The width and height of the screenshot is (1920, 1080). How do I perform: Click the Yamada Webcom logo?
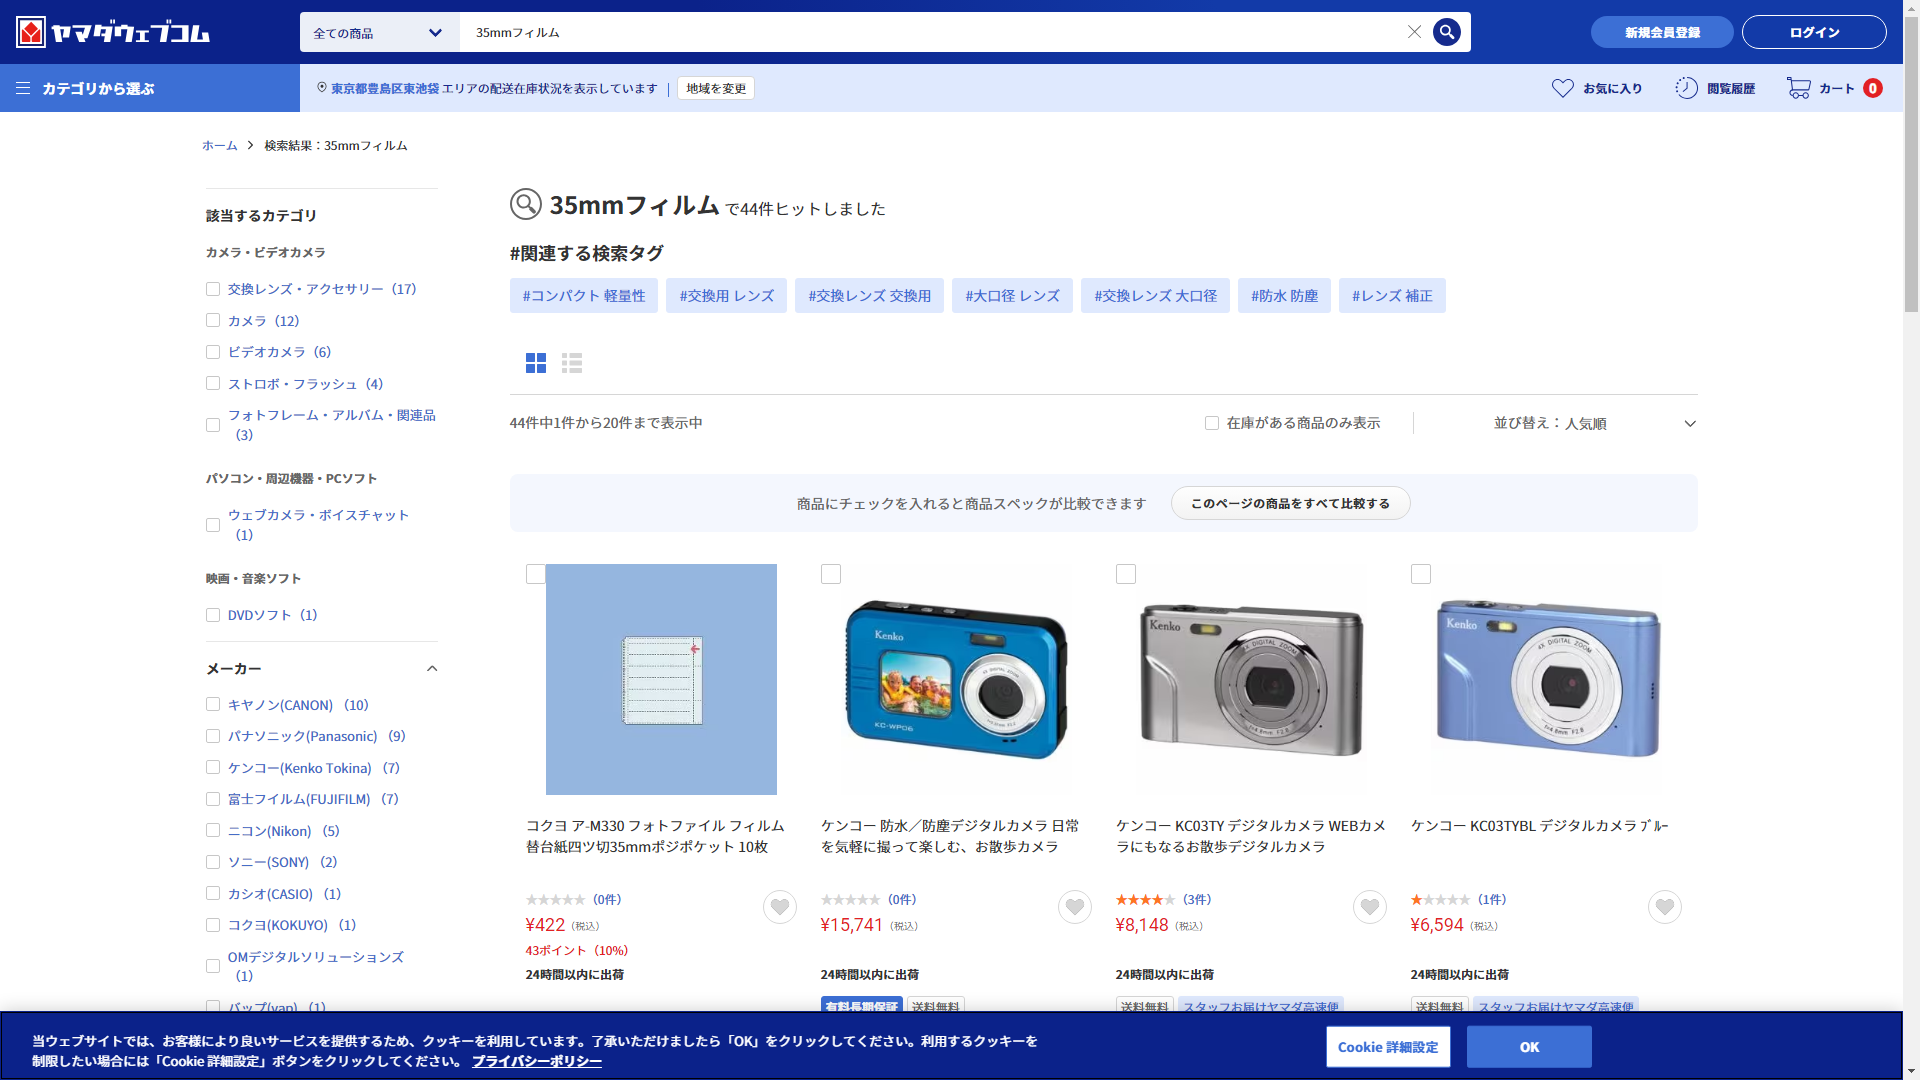(x=112, y=32)
